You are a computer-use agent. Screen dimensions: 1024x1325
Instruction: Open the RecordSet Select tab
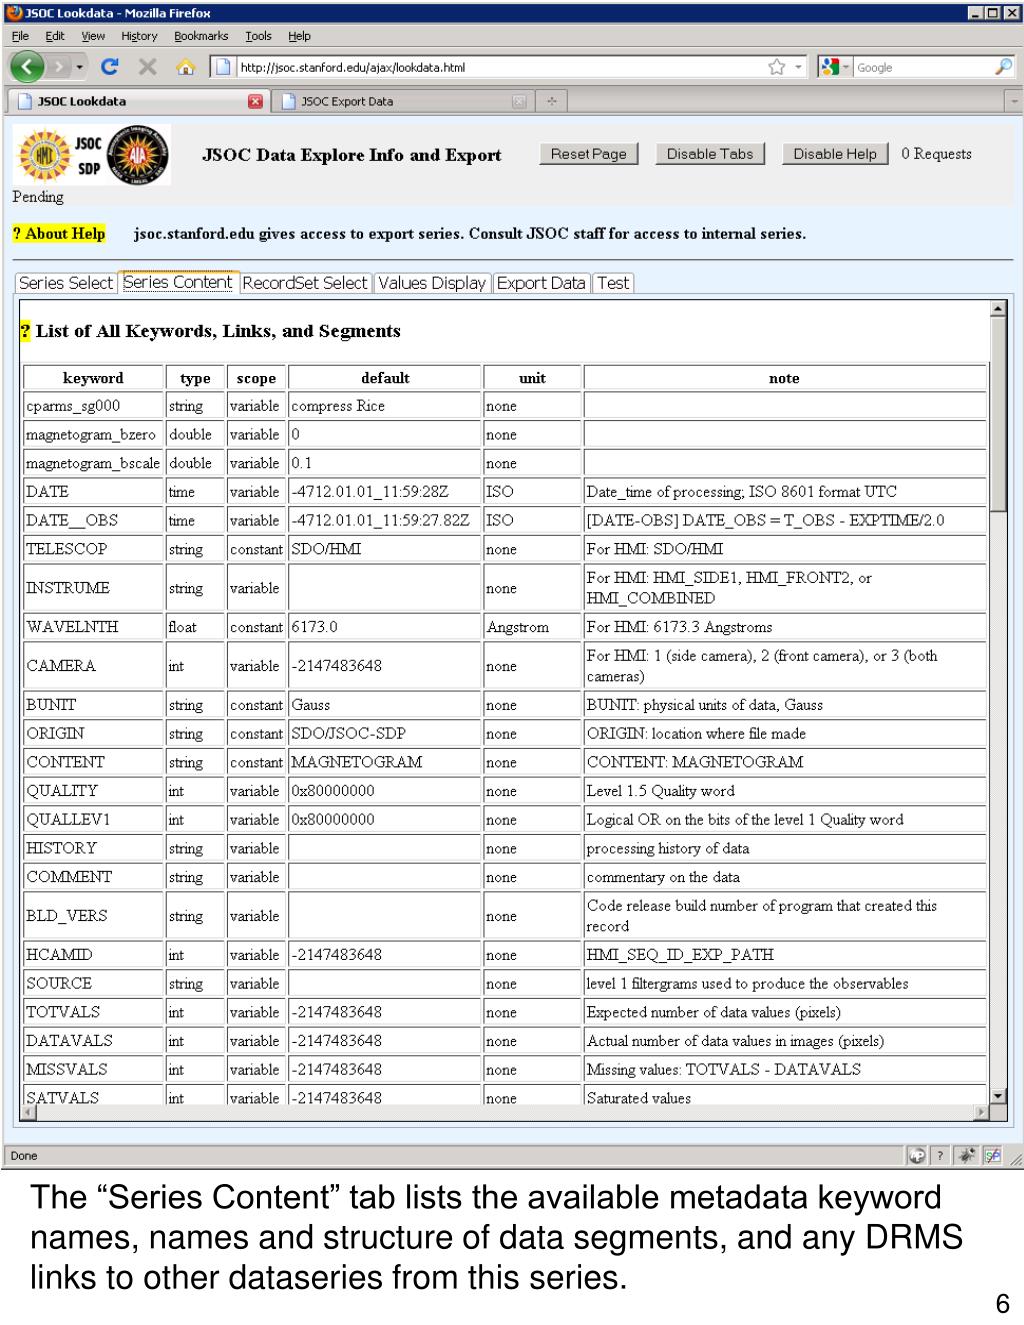[305, 283]
